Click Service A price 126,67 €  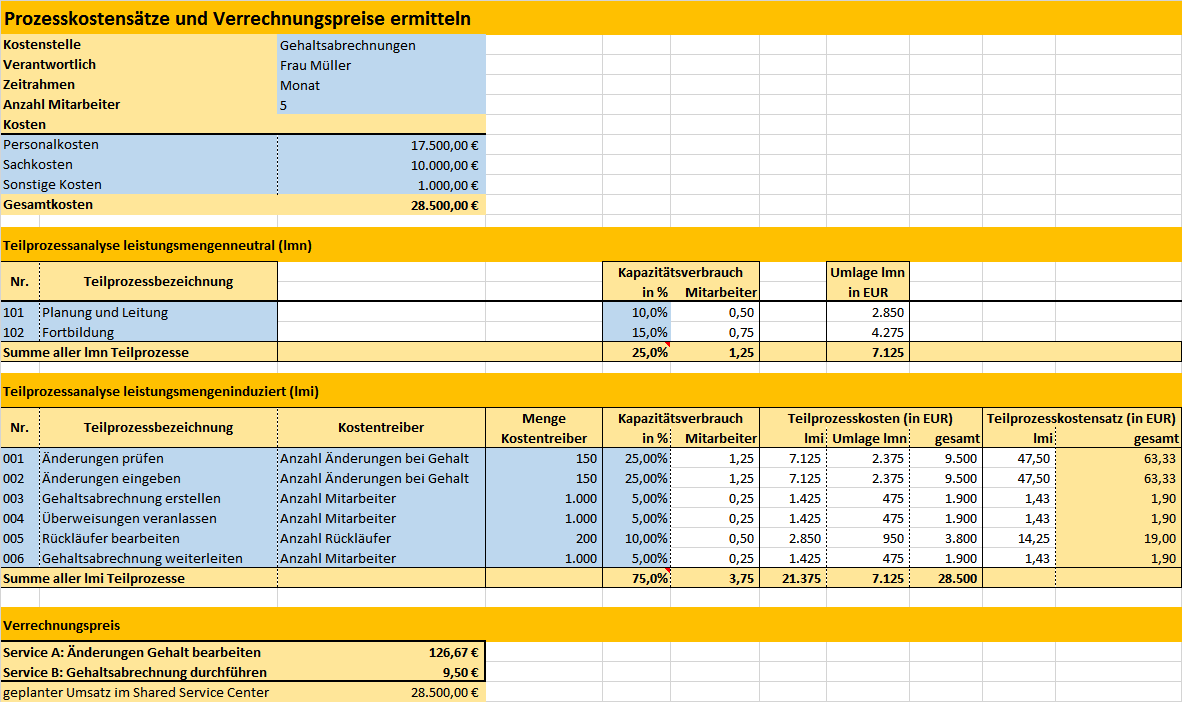pyautogui.click(x=381, y=652)
